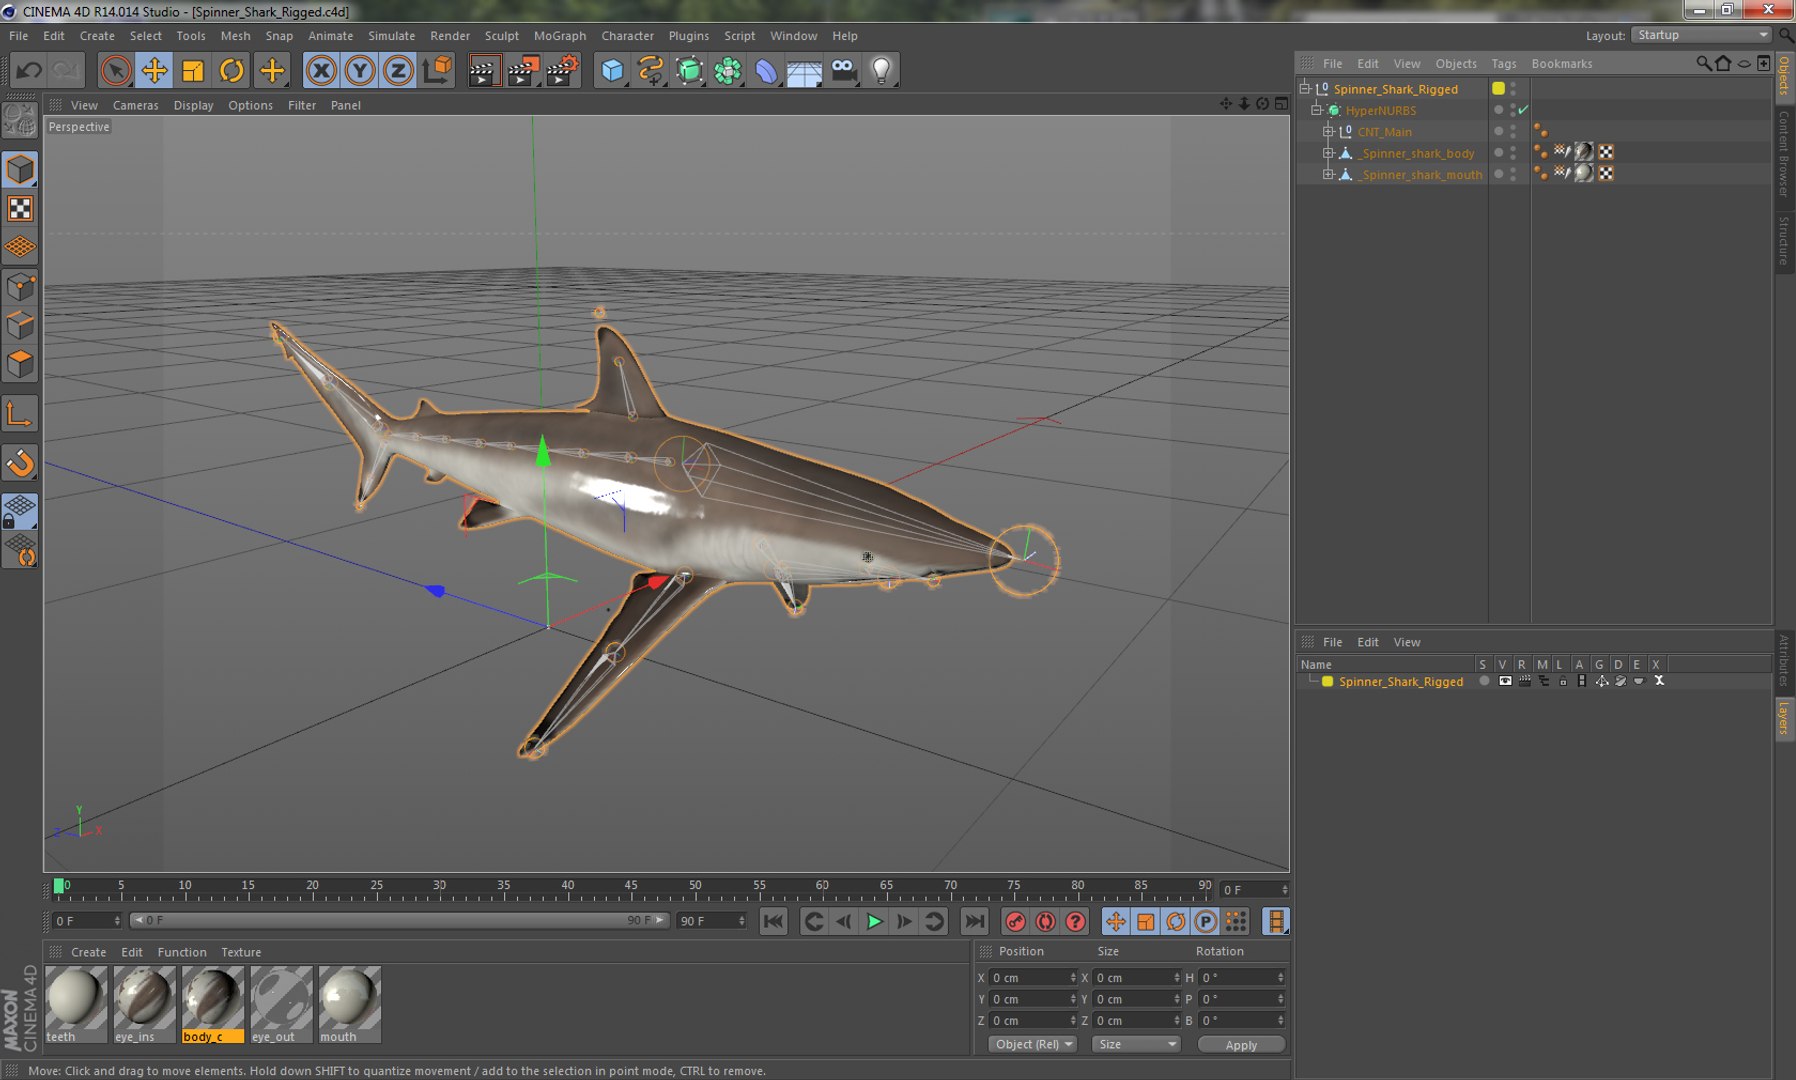Collapse the Spinner_Shark_Rigged tree node
The height and width of the screenshot is (1080, 1796).
[x=1305, y=88]
